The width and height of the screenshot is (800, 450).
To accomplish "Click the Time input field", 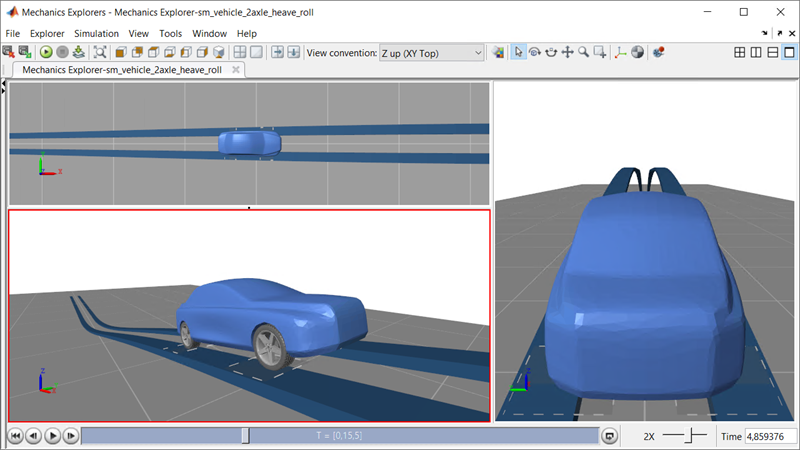I will [770, 436].
